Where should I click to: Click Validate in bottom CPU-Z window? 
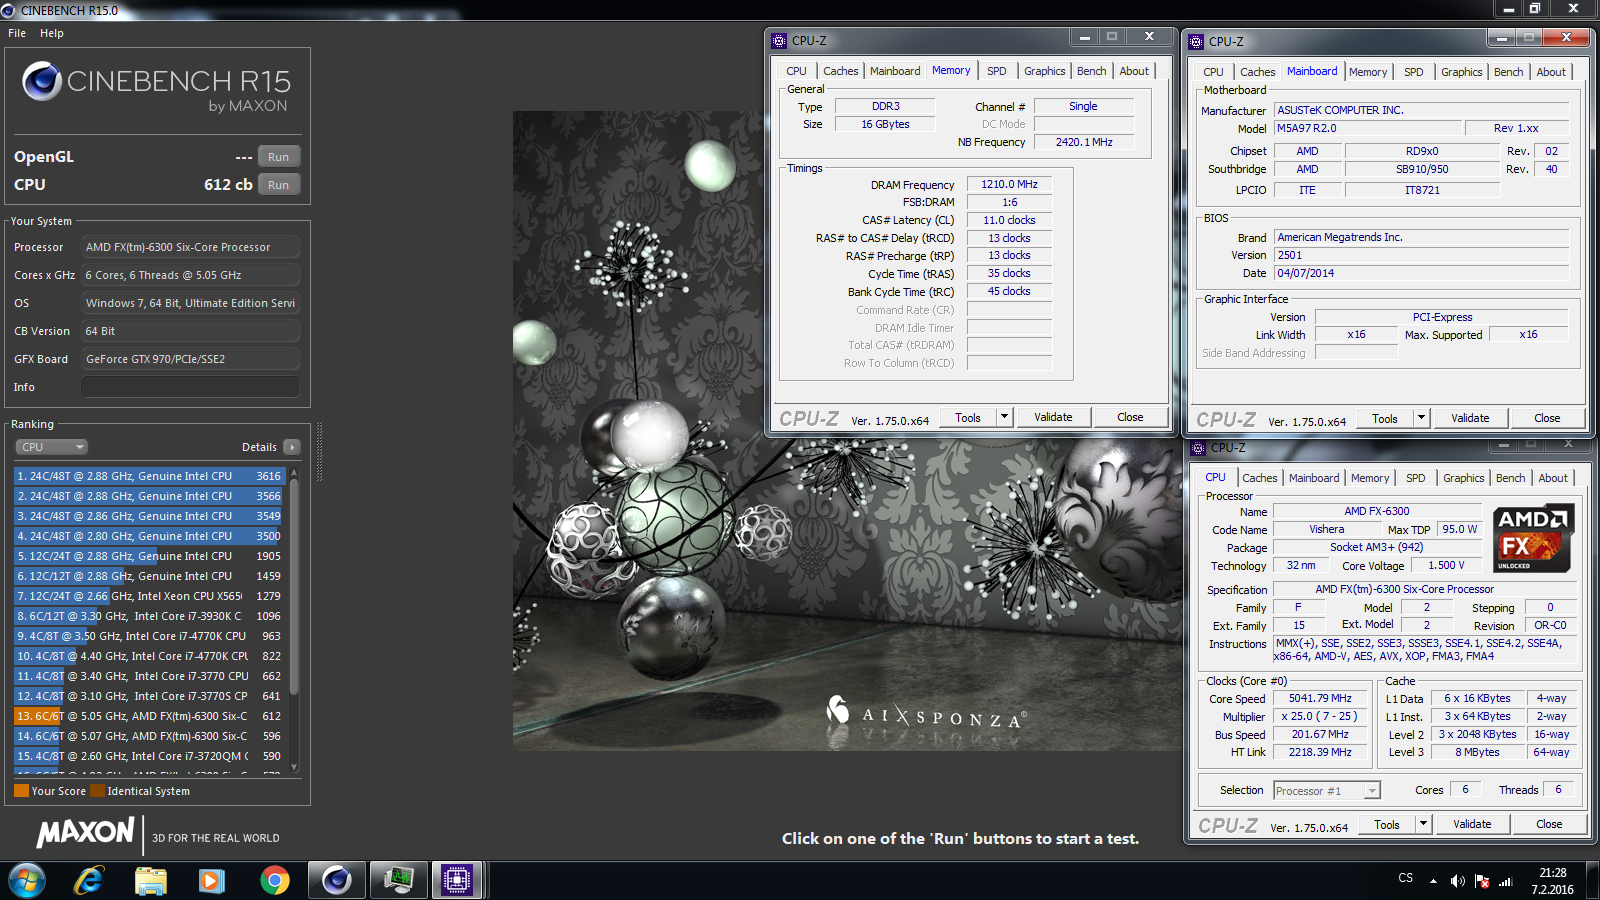[x=1472, y=825]
